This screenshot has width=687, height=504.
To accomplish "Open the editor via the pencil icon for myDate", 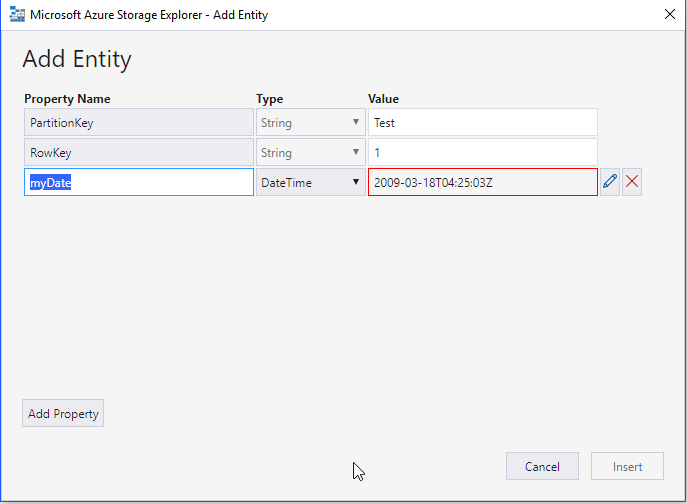I will [609, 182].
